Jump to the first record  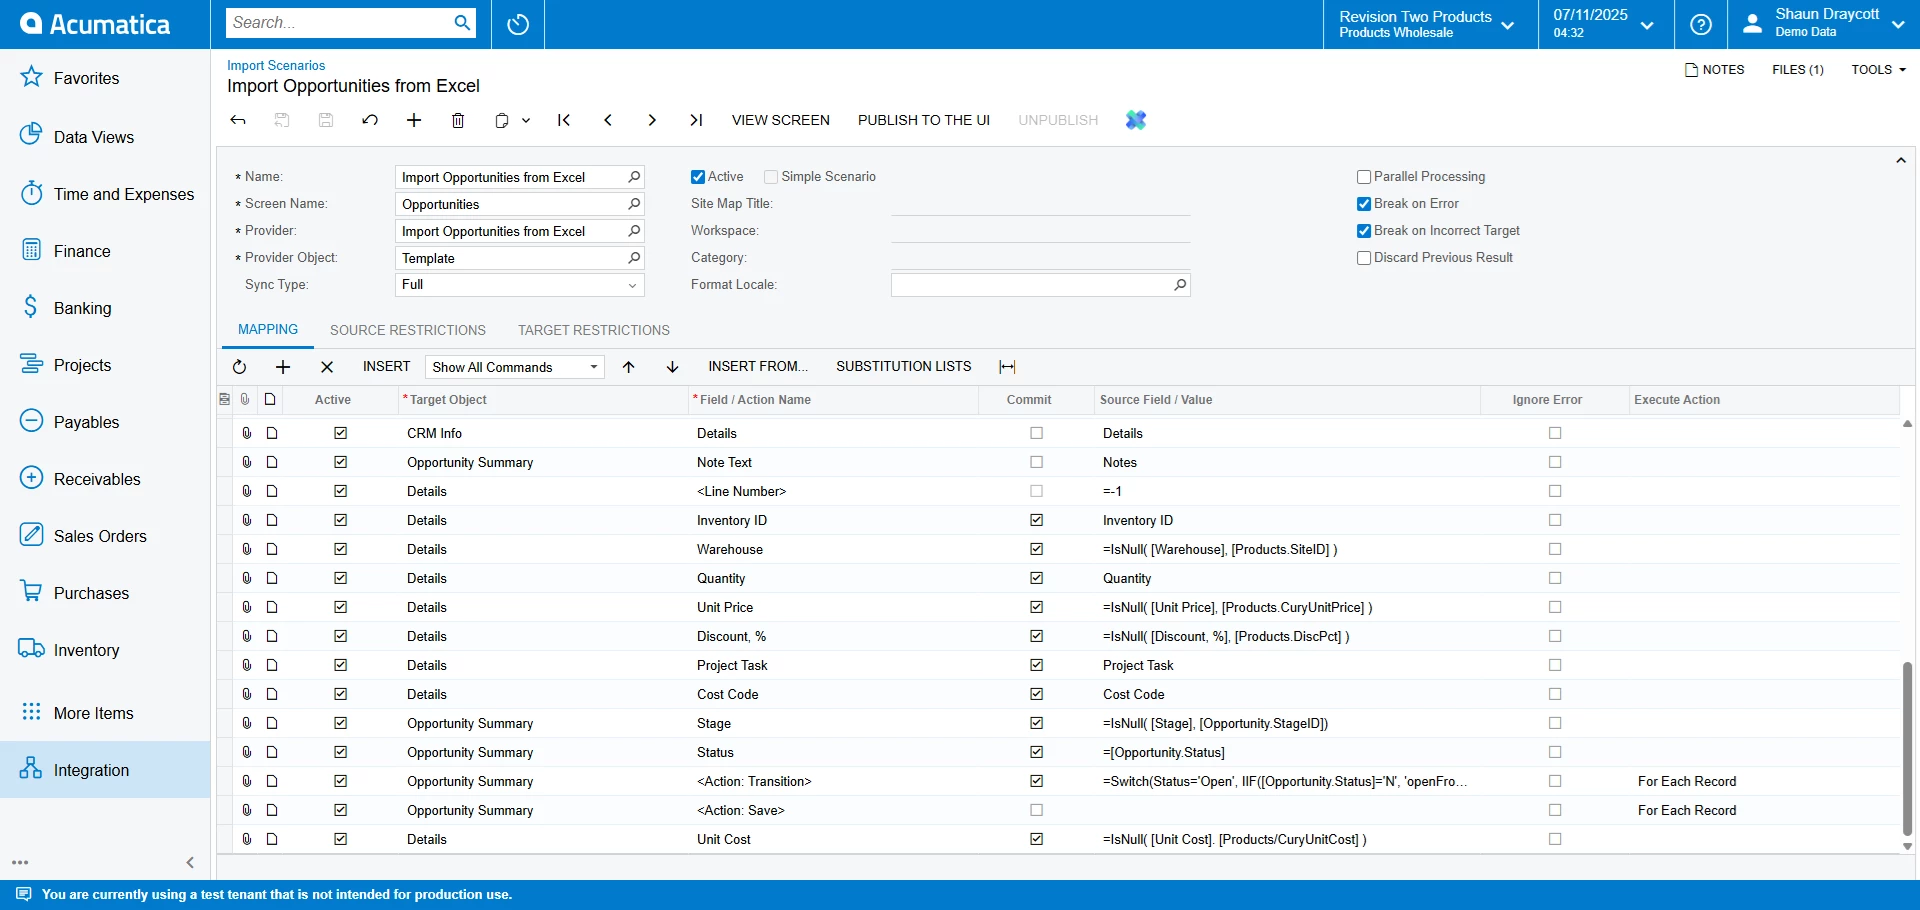564,120
